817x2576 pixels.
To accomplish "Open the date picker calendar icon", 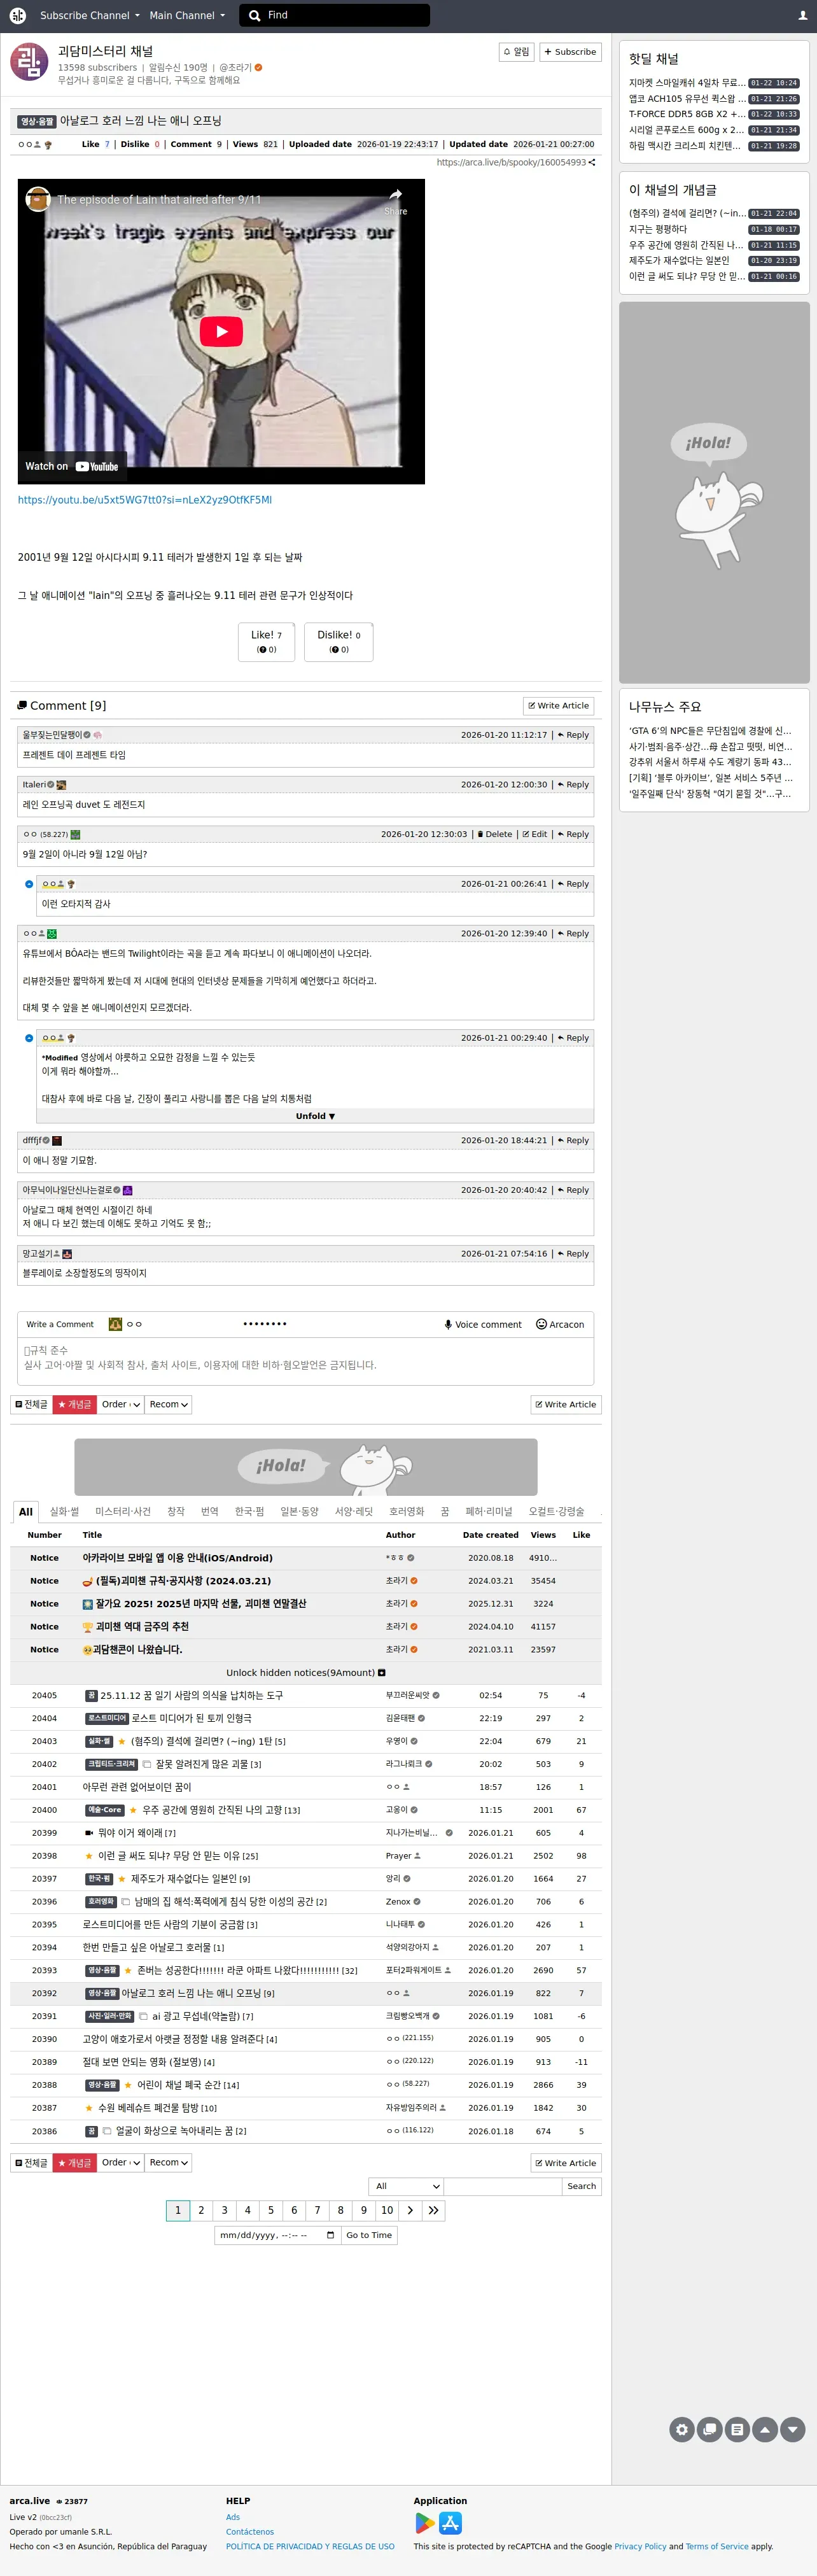I will [330, 2235].
